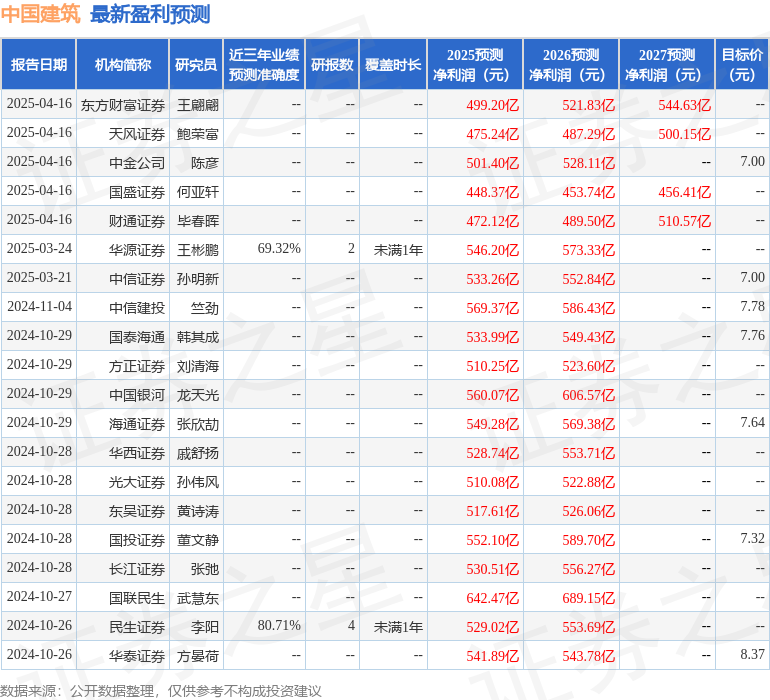Click analyst name 鲍荣富

[x=198, y=133]
